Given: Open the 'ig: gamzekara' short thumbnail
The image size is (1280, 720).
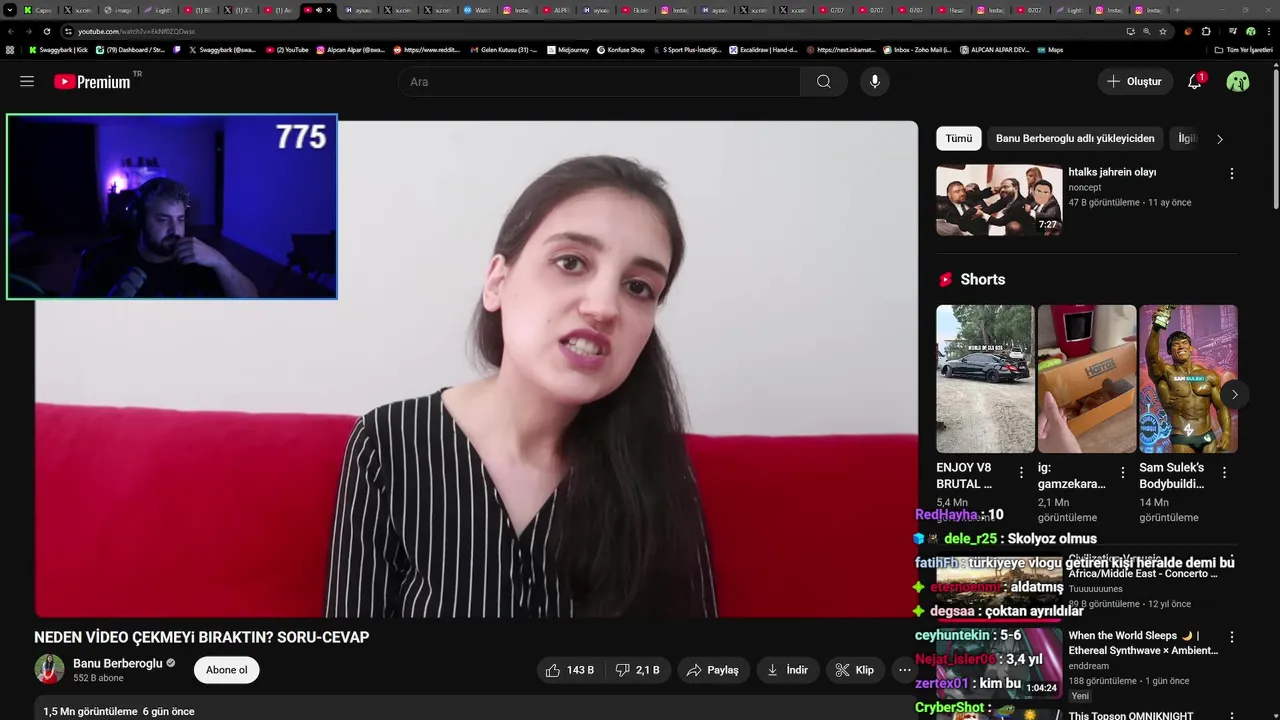Looking at the screenshot, I should click(1087, 379).
